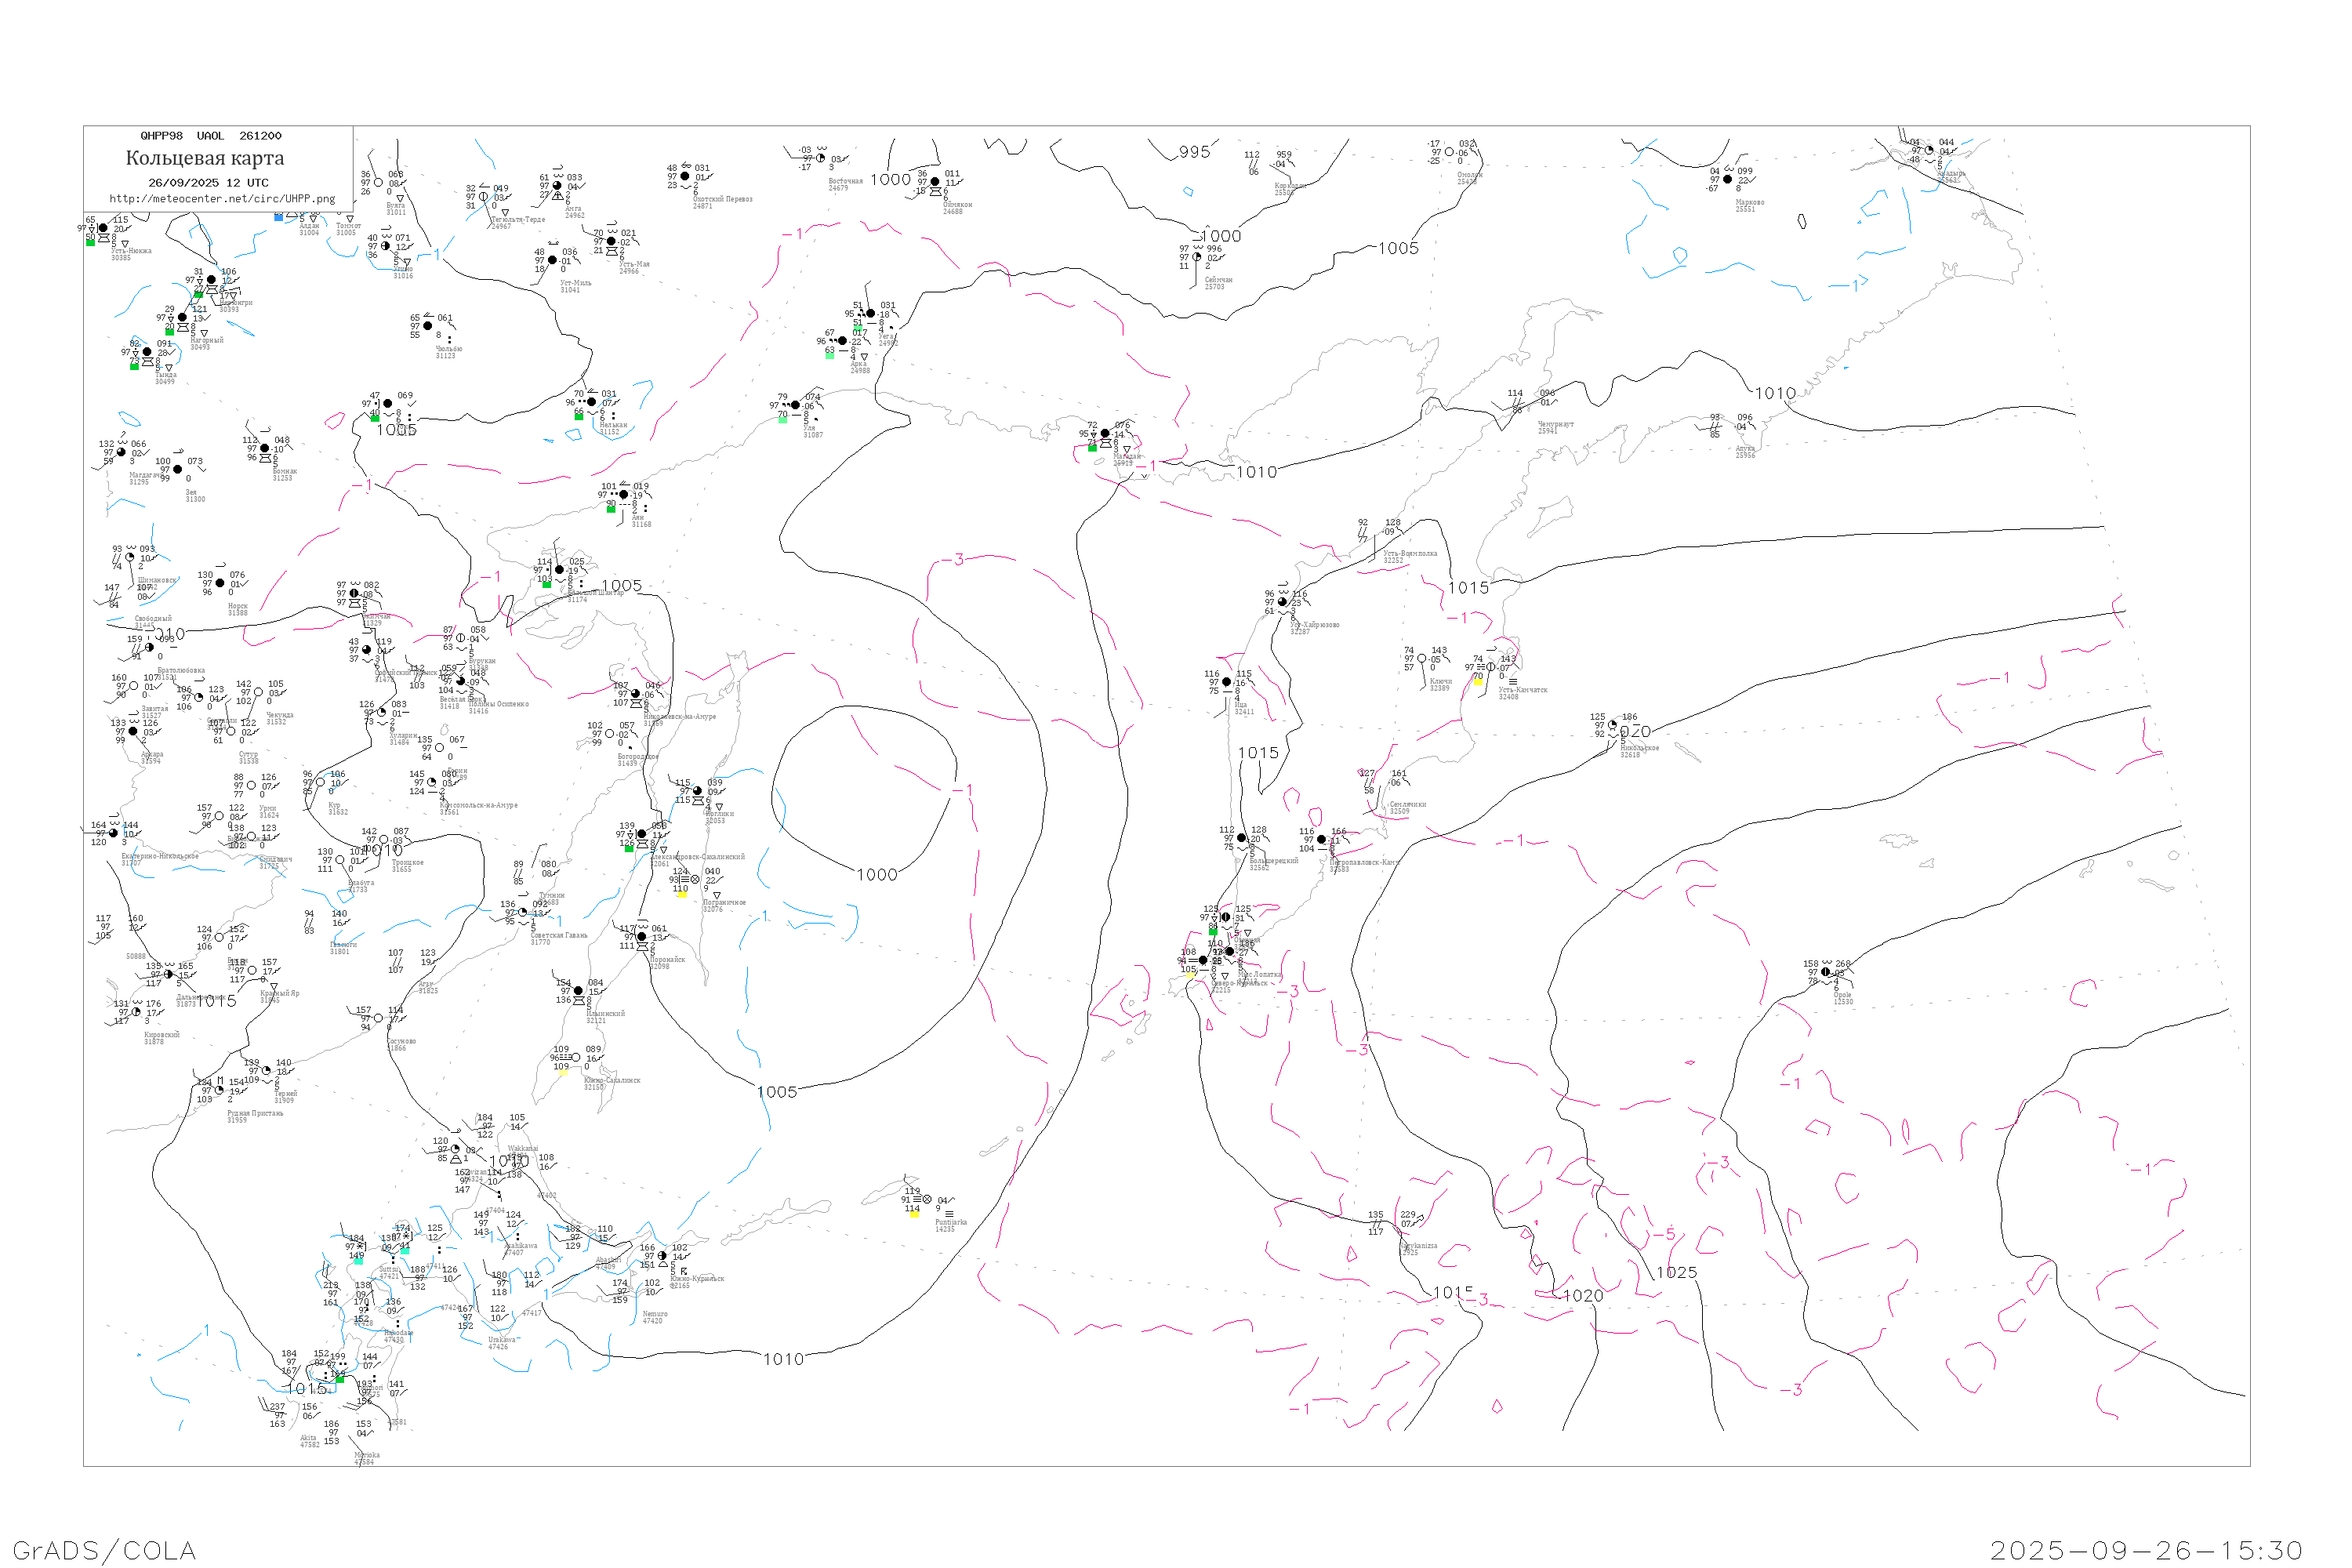Viewport: 2352px width, 1568px height.
Task: Click the magenta -5 isotherm label
Action: [1663, 1234]
